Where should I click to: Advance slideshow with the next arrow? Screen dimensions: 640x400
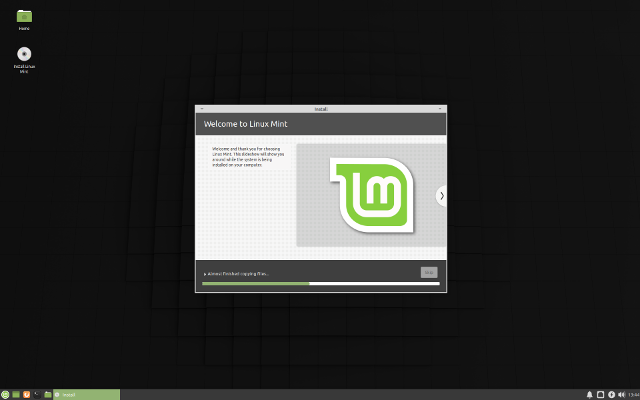click(x=442, y=196)
